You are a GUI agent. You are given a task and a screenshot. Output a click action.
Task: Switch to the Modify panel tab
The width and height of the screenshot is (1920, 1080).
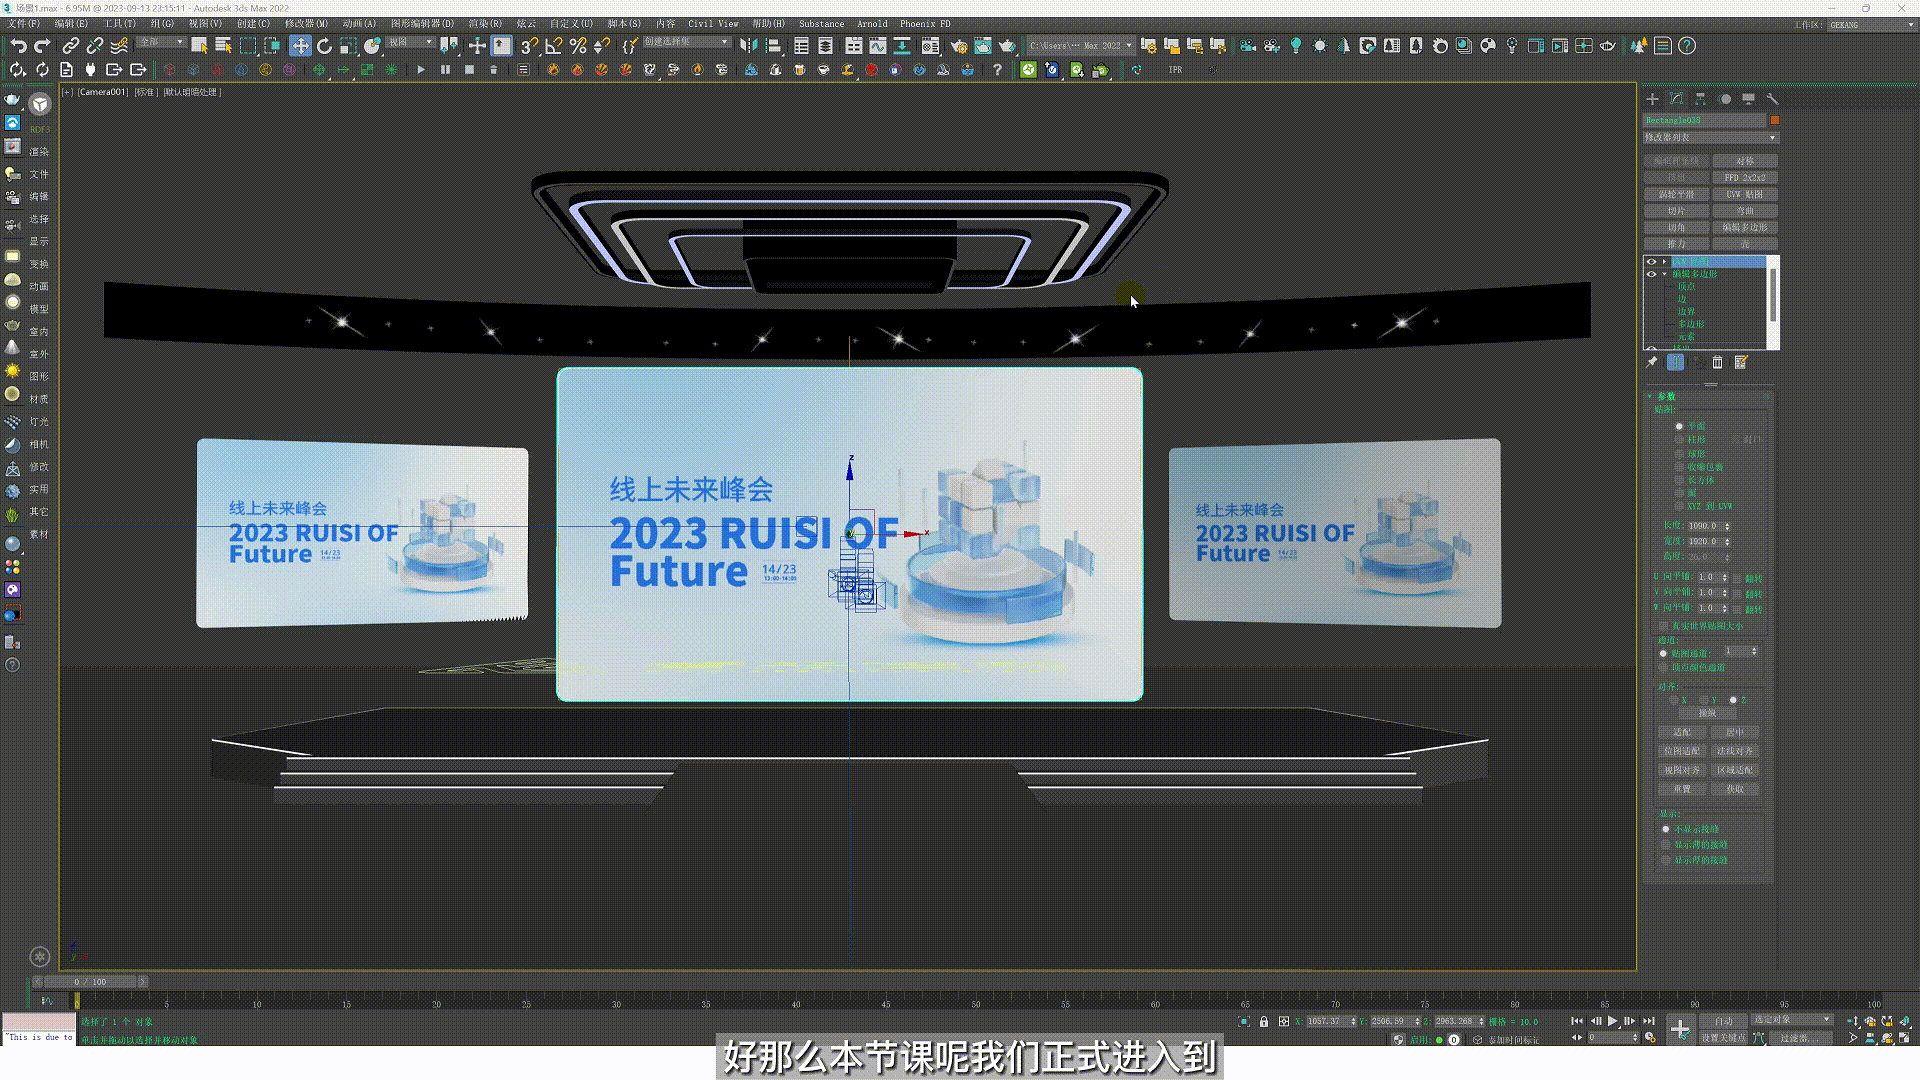pyautogui.click(x=1677, y=99)
